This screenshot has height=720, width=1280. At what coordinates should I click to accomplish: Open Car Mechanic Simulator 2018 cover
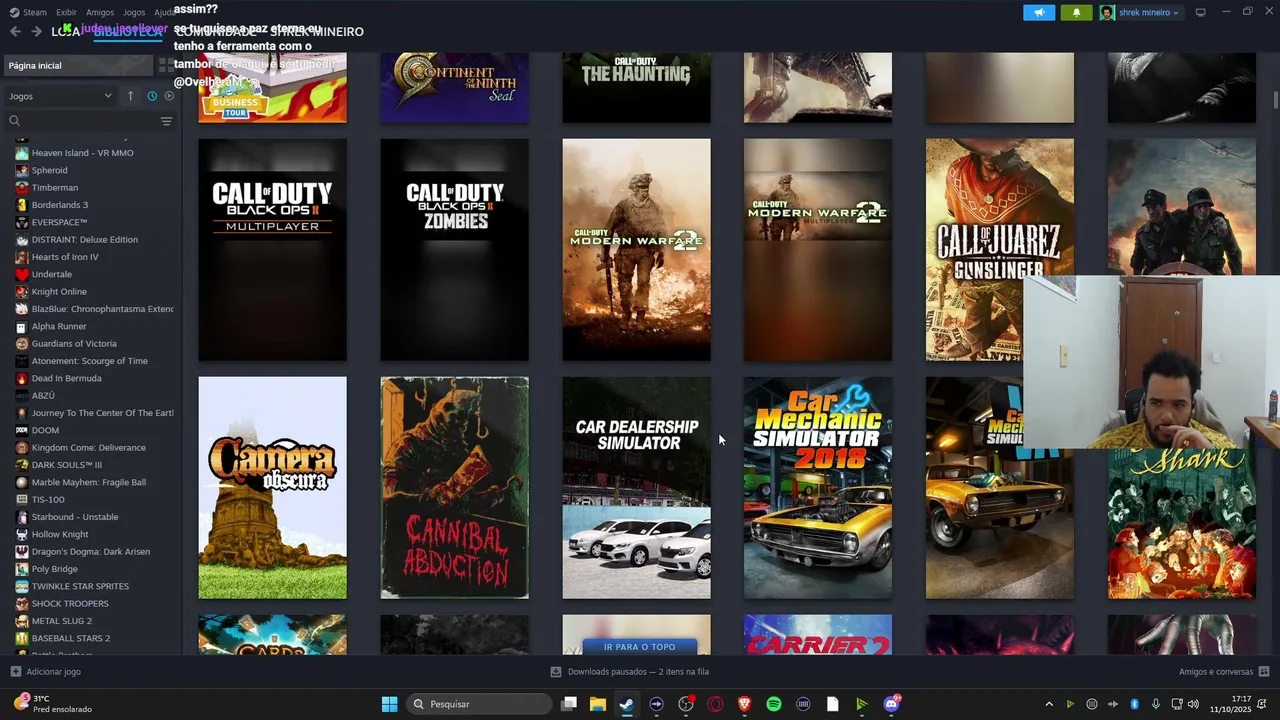tap(817, 488)
